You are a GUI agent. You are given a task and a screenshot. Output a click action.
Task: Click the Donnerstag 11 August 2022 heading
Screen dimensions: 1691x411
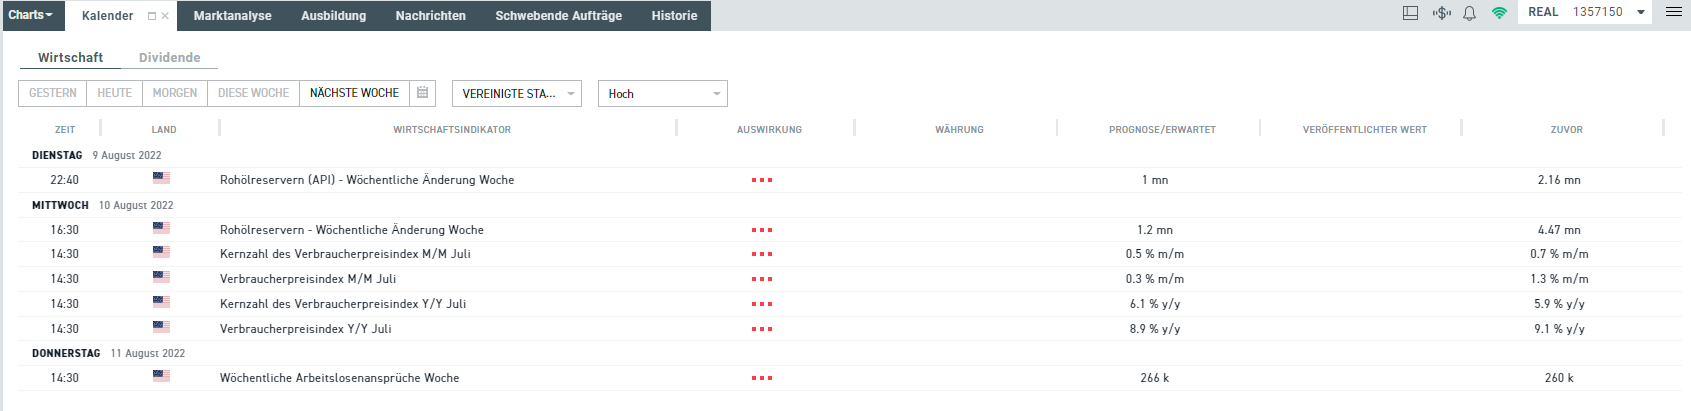pyautogui.click(x=108, y=353)
